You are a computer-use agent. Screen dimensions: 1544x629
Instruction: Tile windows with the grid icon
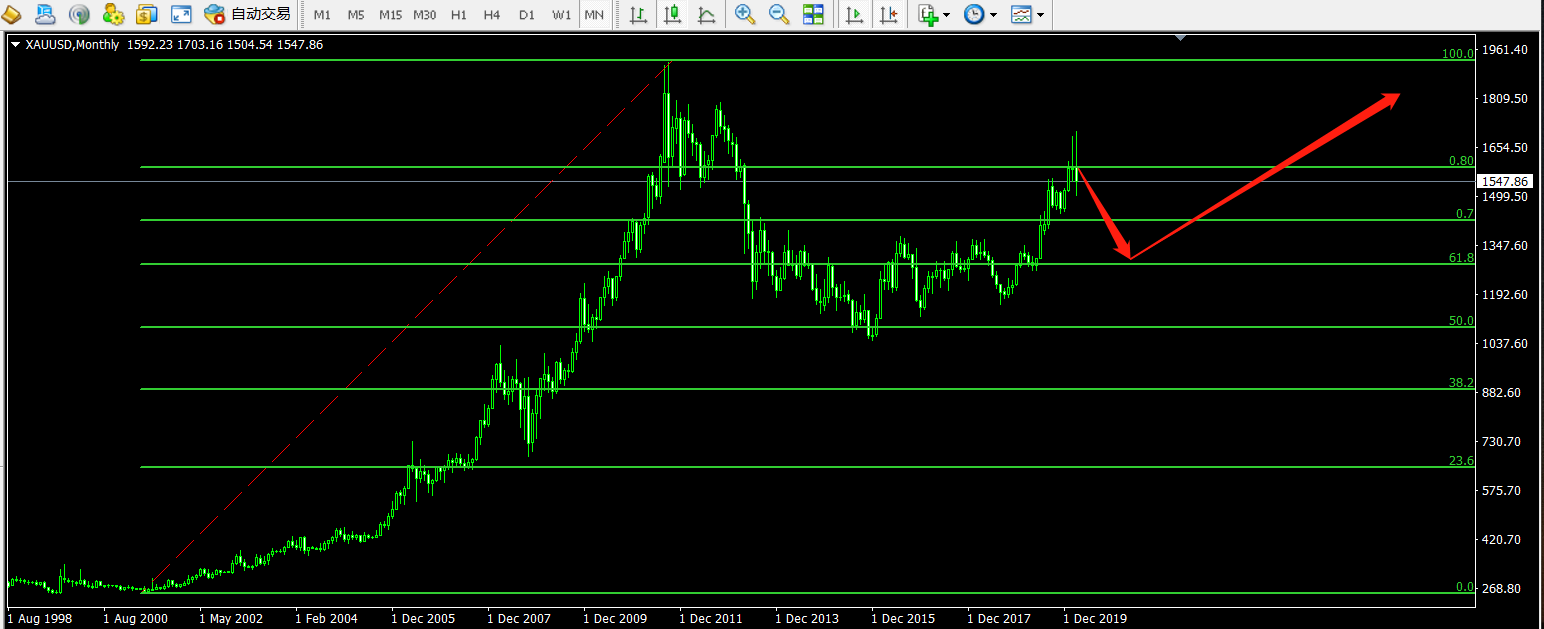pyautogui.click(x=813, y=14)
